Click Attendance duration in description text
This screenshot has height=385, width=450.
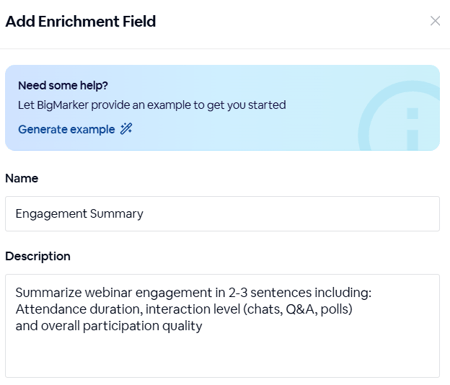point(79,309)
